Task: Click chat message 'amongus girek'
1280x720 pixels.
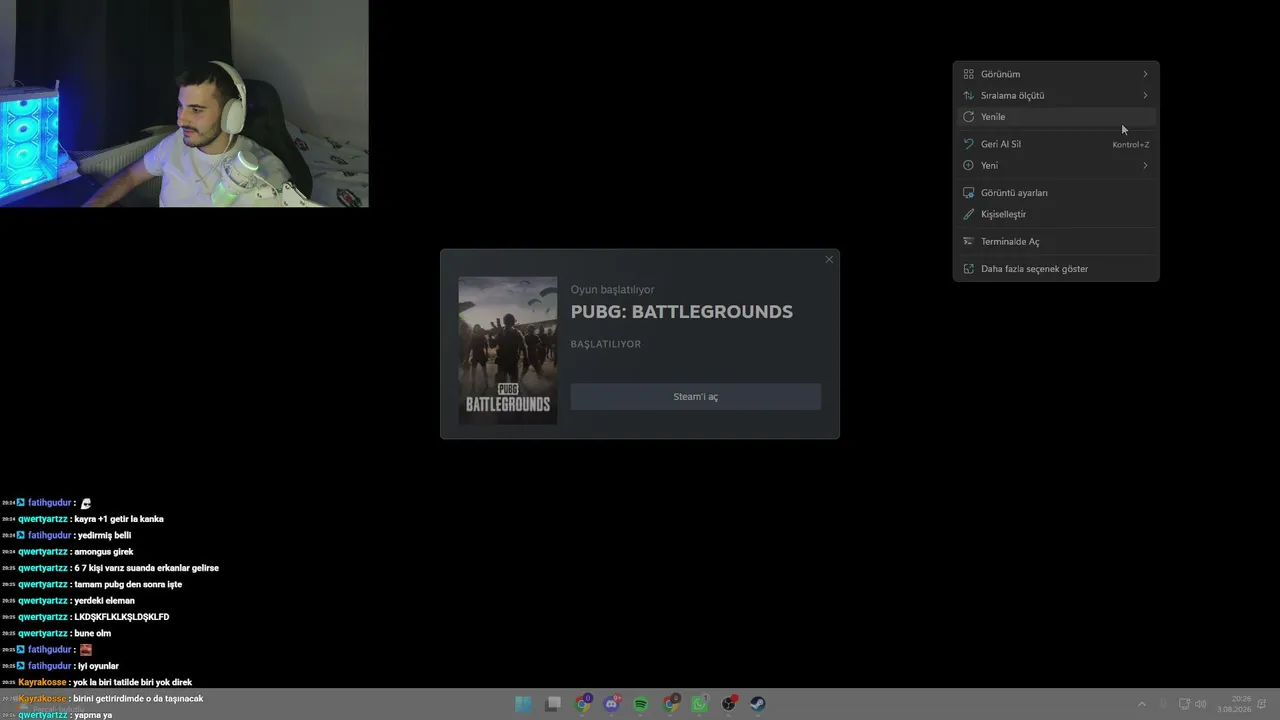Action: point(104,552)
